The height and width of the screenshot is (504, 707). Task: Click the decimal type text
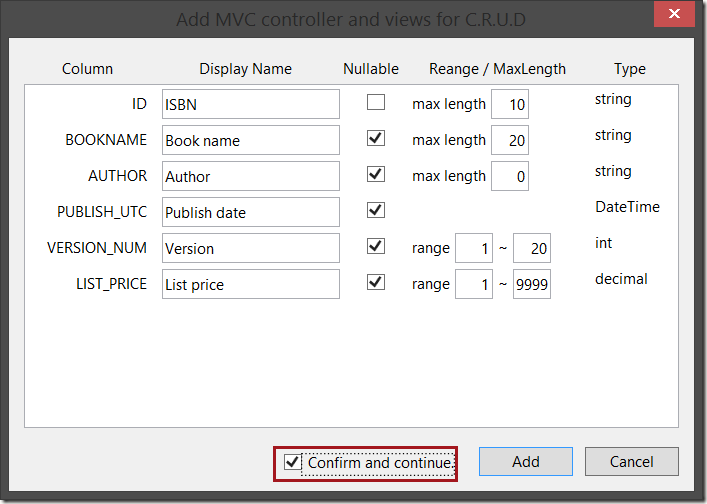pos(621,279)
